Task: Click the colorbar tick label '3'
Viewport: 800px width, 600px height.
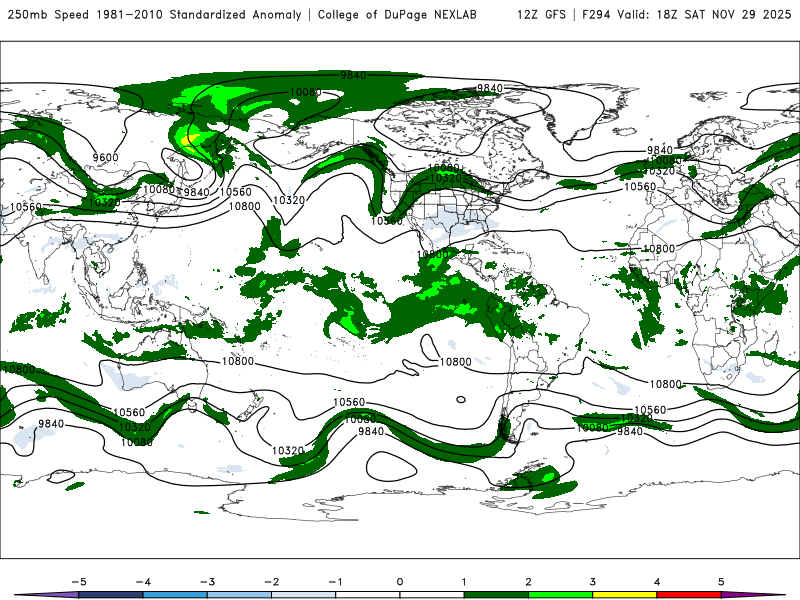Action: pyautogui.click(x=592, y=582)
